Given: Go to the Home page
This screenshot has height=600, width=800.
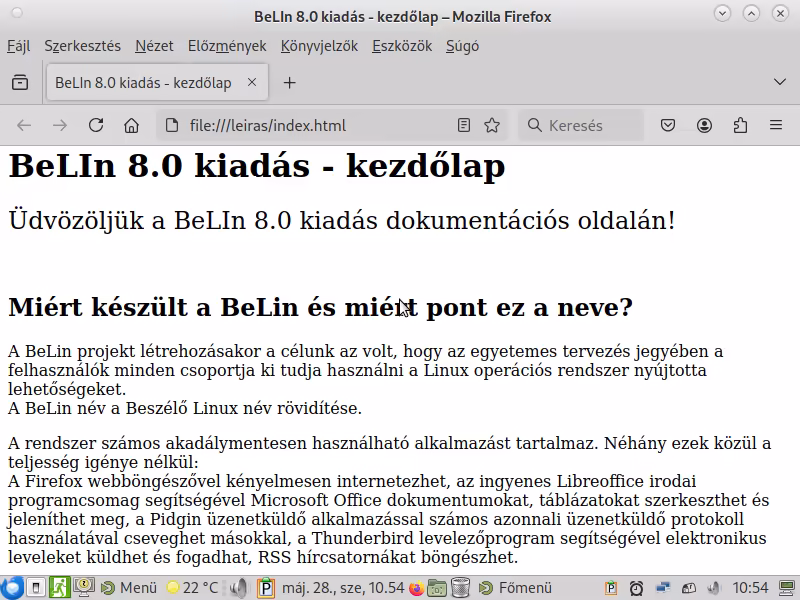Looking at the screenshot, I should tap(131, 125).
